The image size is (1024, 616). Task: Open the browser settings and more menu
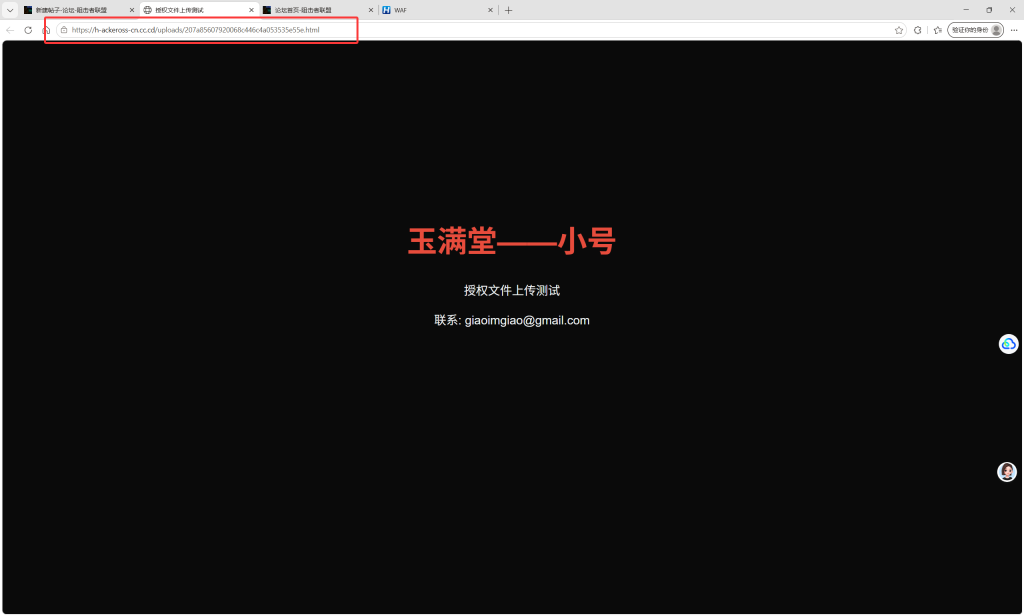click(x=1014, y=30)
